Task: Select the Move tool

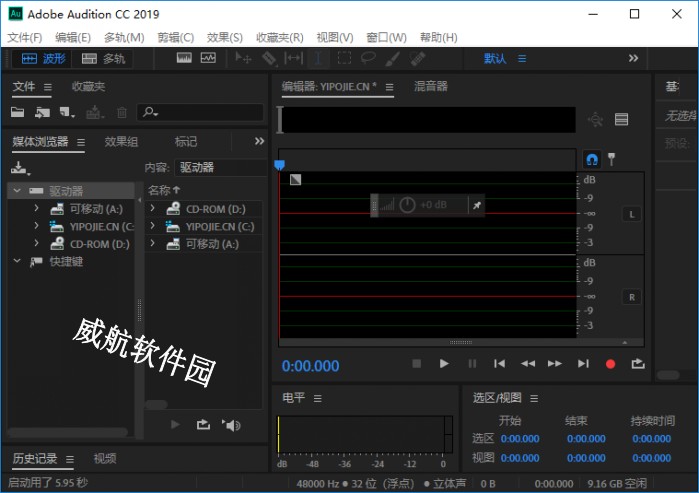Action: pos(243,58)
